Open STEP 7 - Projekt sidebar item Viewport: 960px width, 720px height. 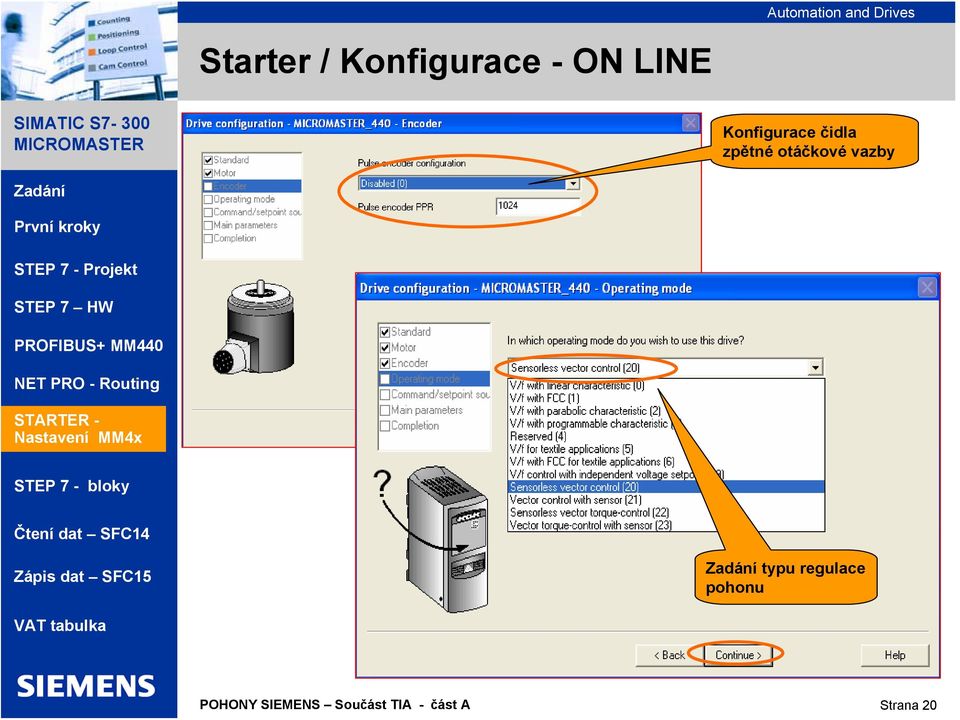75,269
